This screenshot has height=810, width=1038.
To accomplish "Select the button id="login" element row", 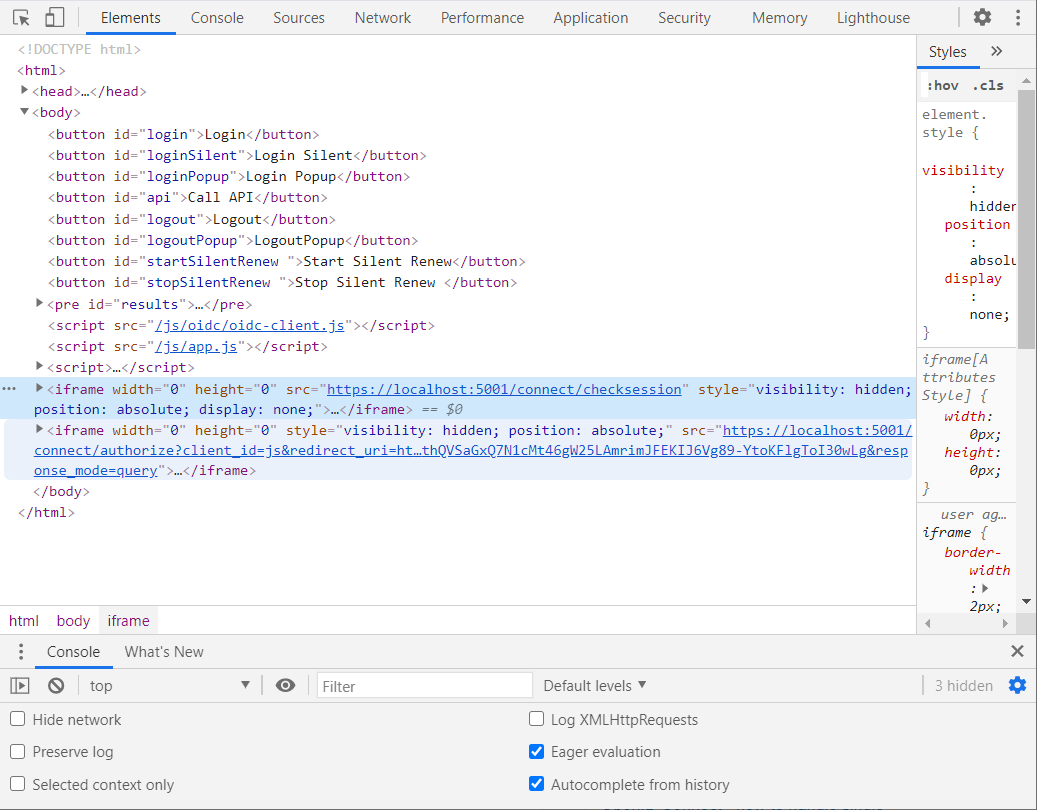I will point(183,134).
